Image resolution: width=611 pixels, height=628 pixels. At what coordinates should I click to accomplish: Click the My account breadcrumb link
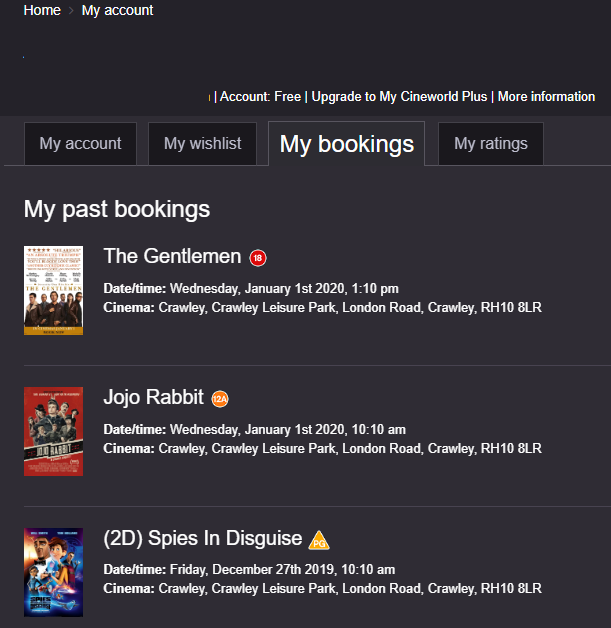(x=117, y=10)
